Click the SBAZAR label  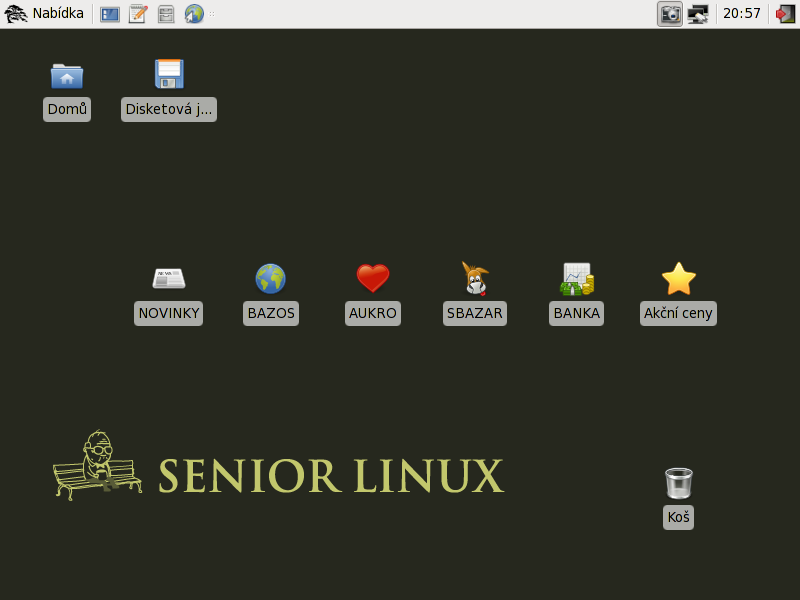pos(475,313)
